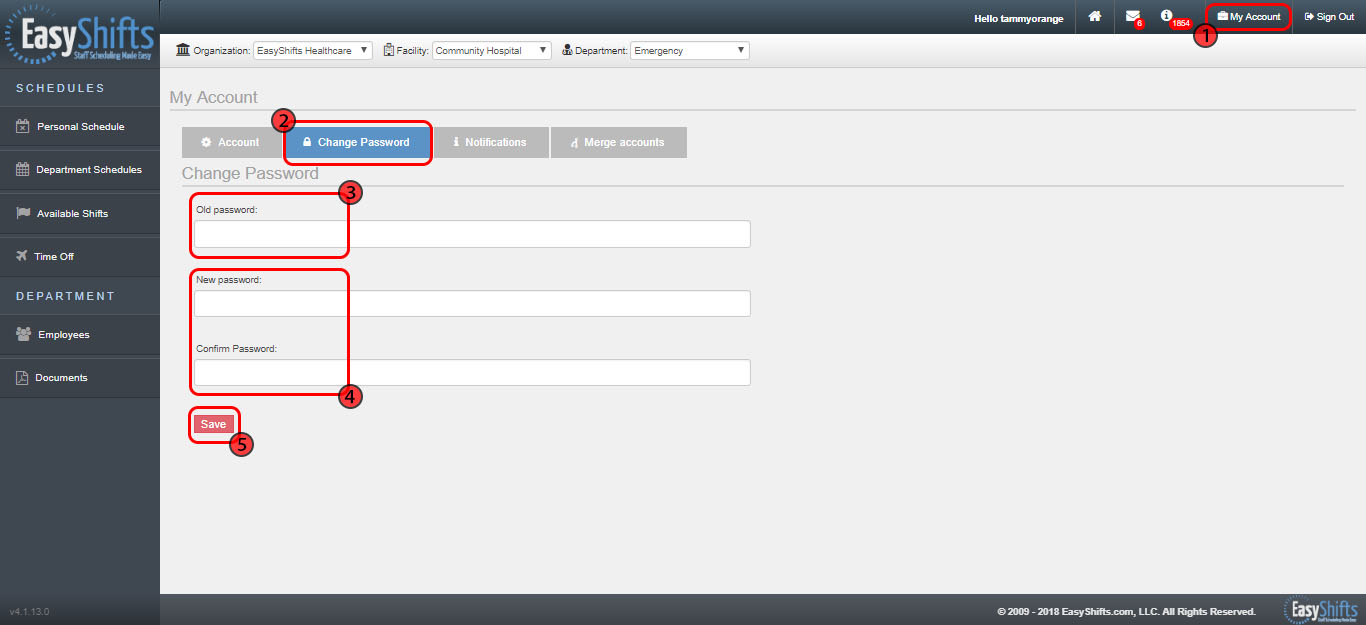Focus the New password field
Screen dimensions: 1366x625
pos(472,303)
